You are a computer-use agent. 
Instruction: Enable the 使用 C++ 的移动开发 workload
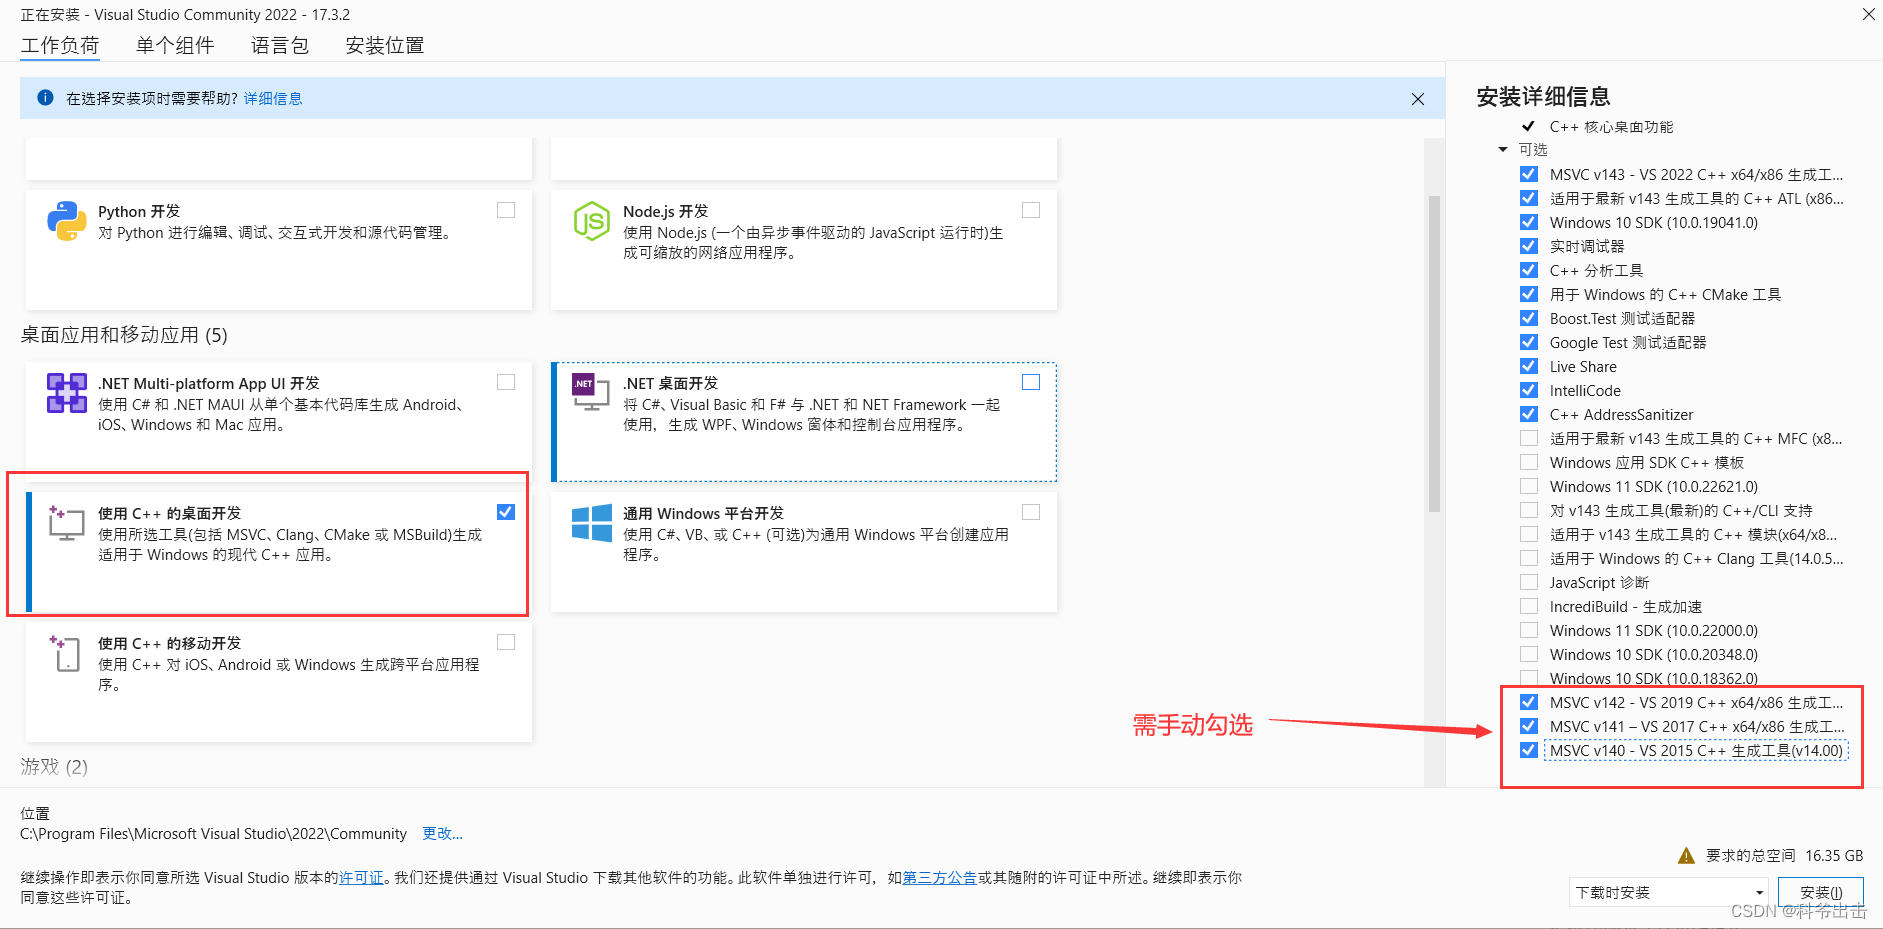coord(506,642)
